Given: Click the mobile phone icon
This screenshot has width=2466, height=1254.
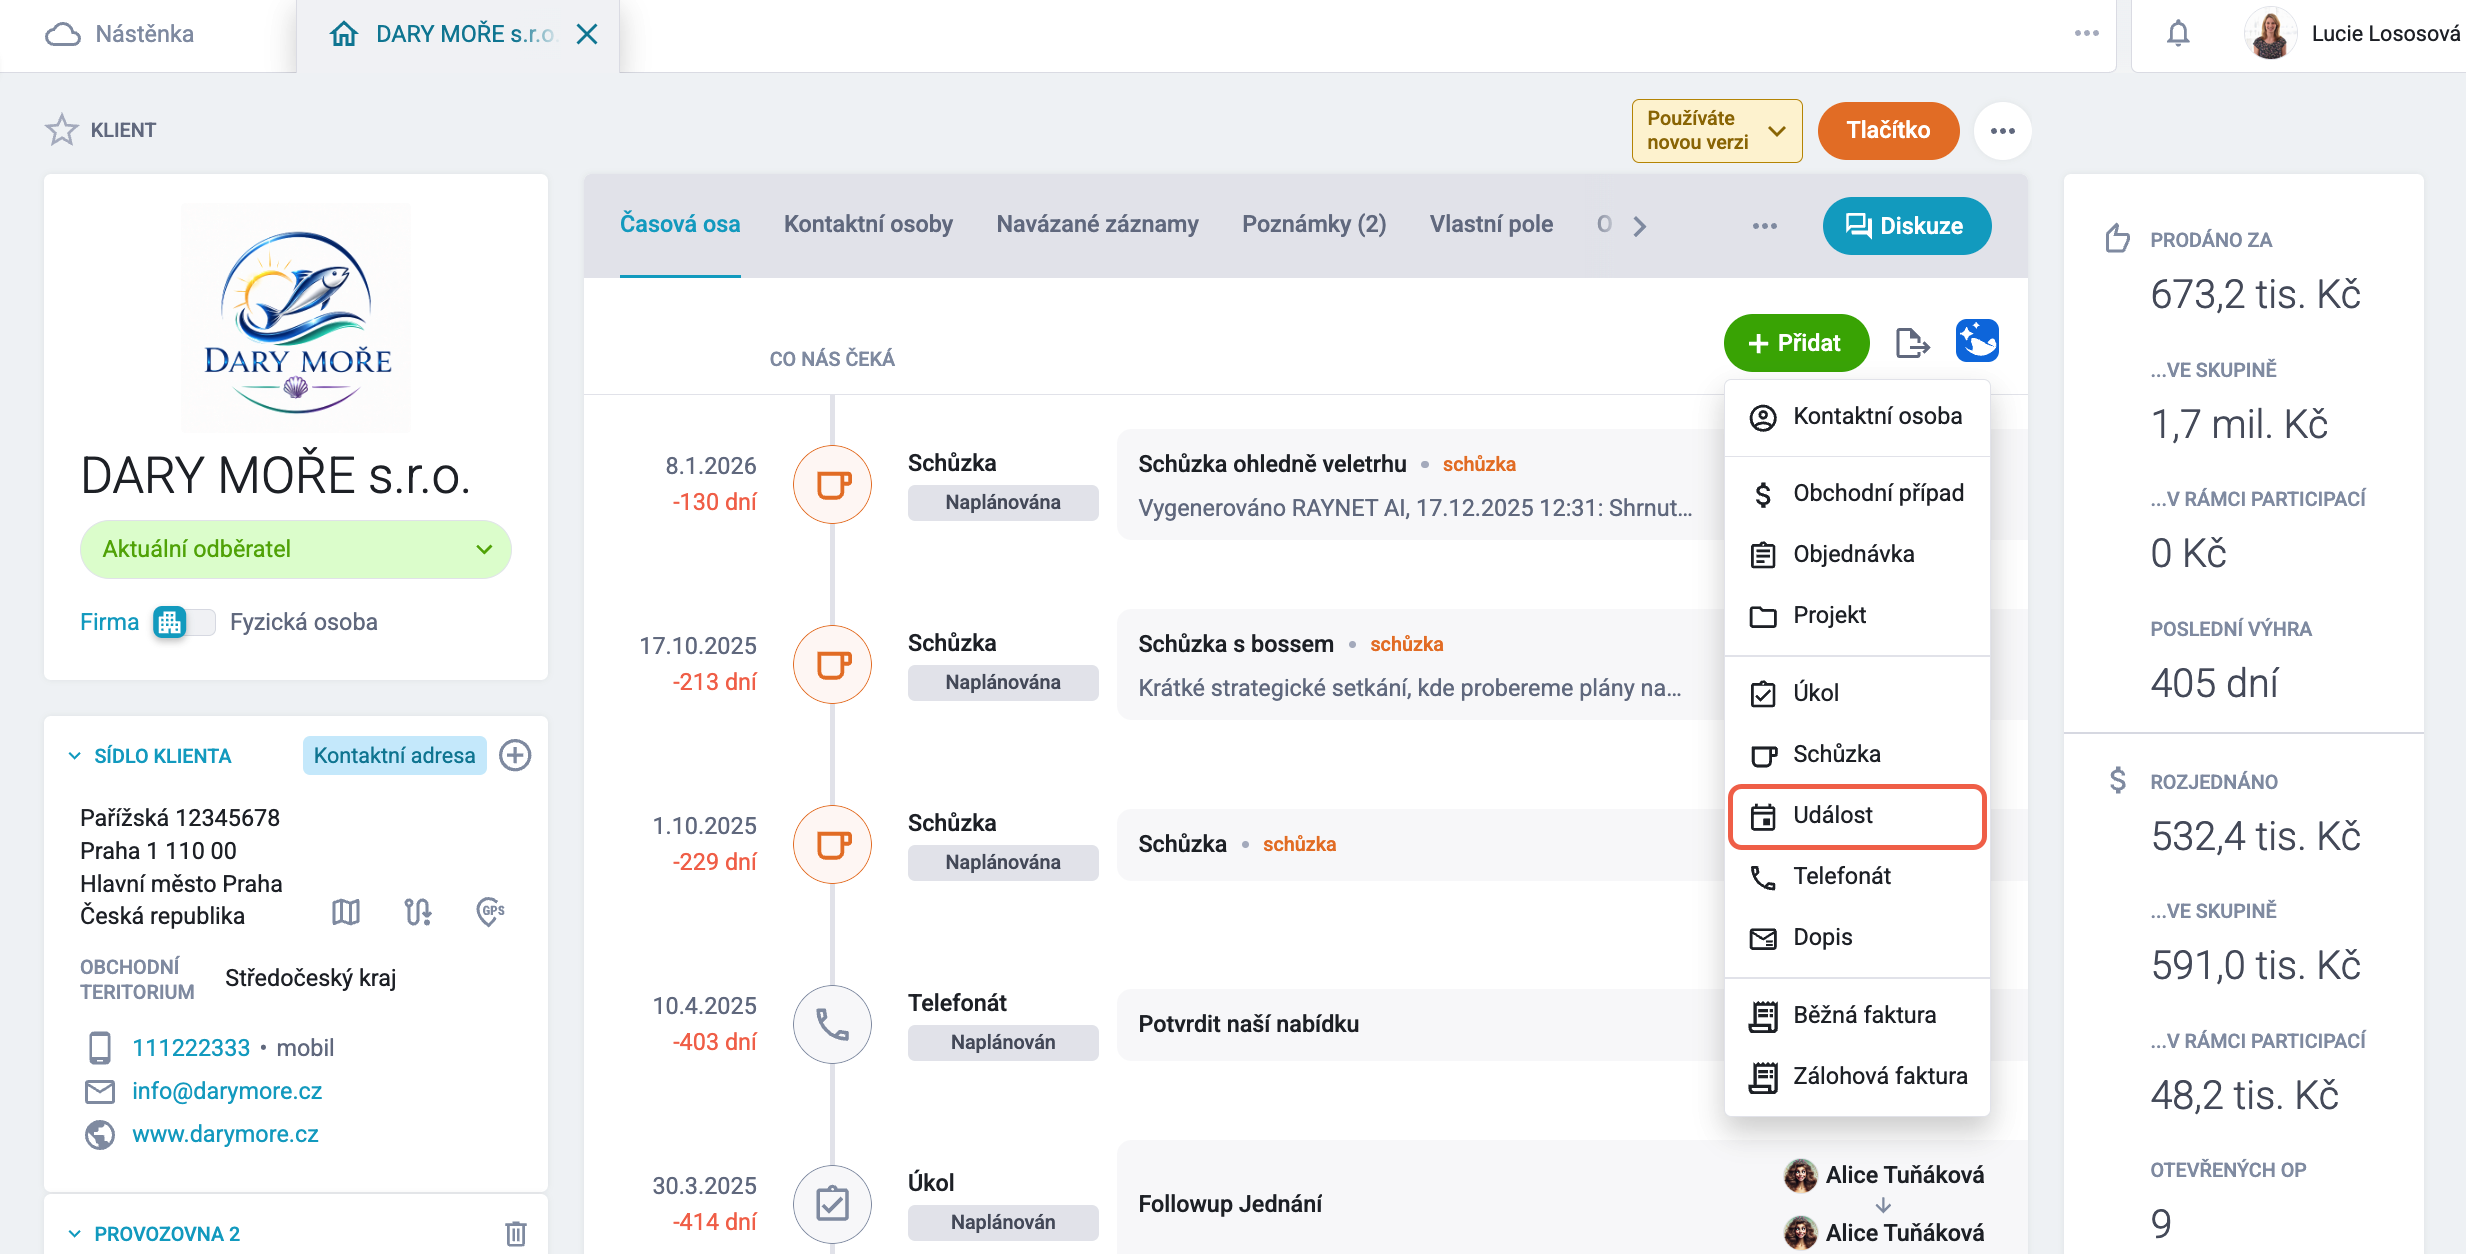Looking at the screenshot, I should coord(100,1048).
